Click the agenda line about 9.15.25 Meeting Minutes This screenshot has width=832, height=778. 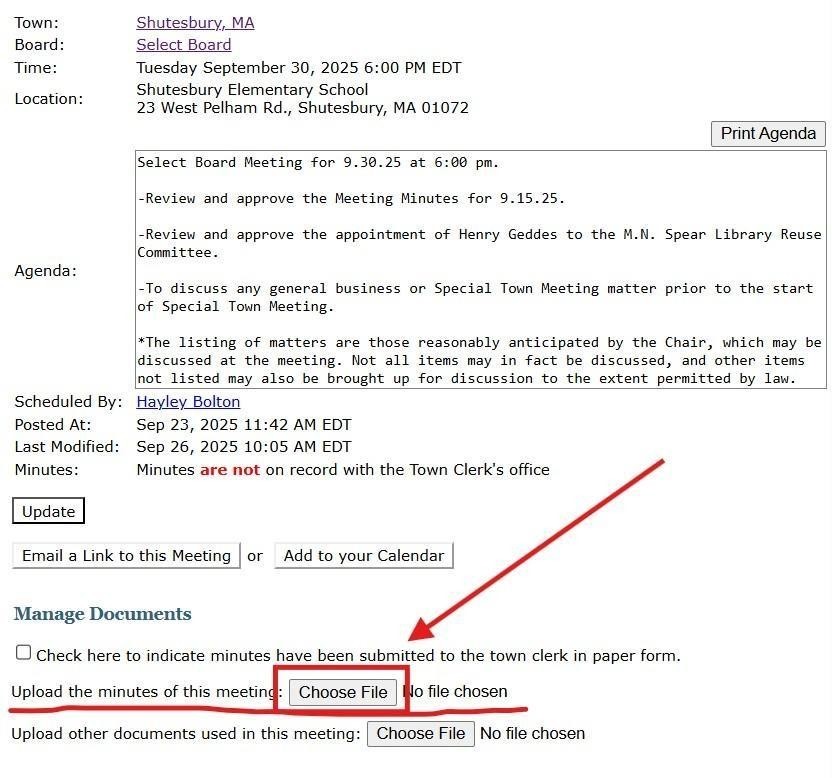[x=350, y=198]
